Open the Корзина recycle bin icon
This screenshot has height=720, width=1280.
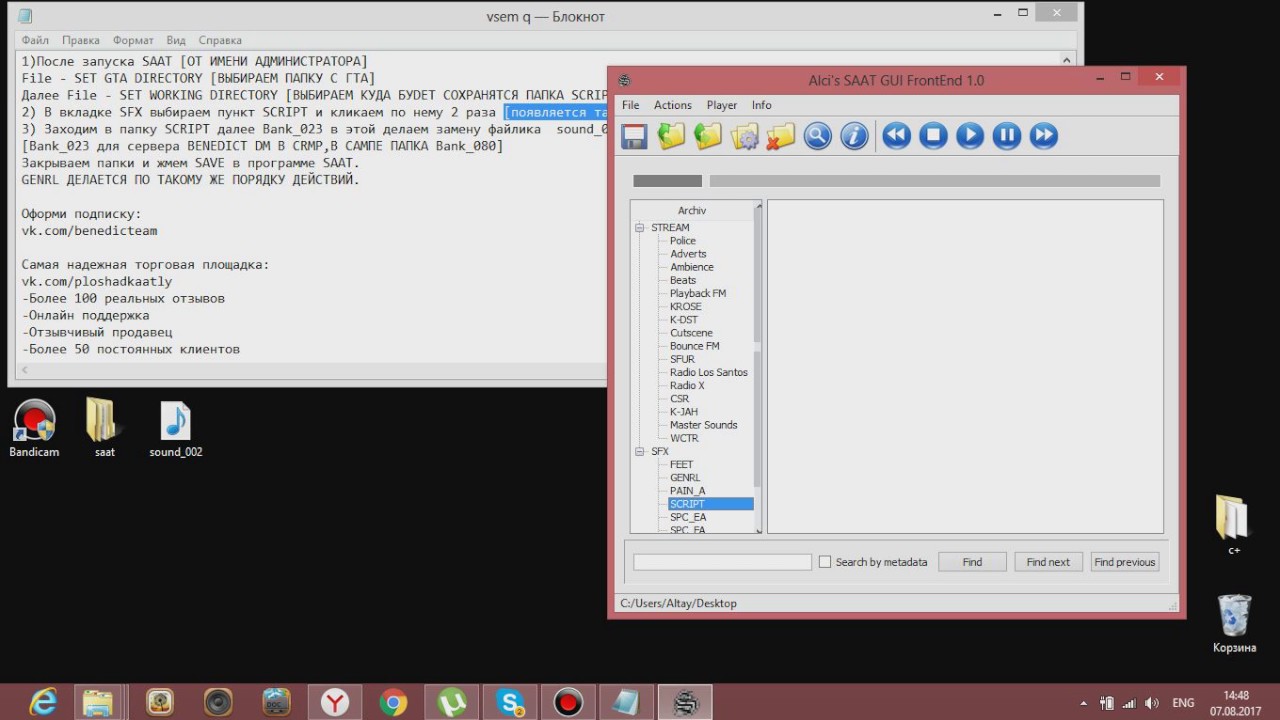coord(1234,622)
